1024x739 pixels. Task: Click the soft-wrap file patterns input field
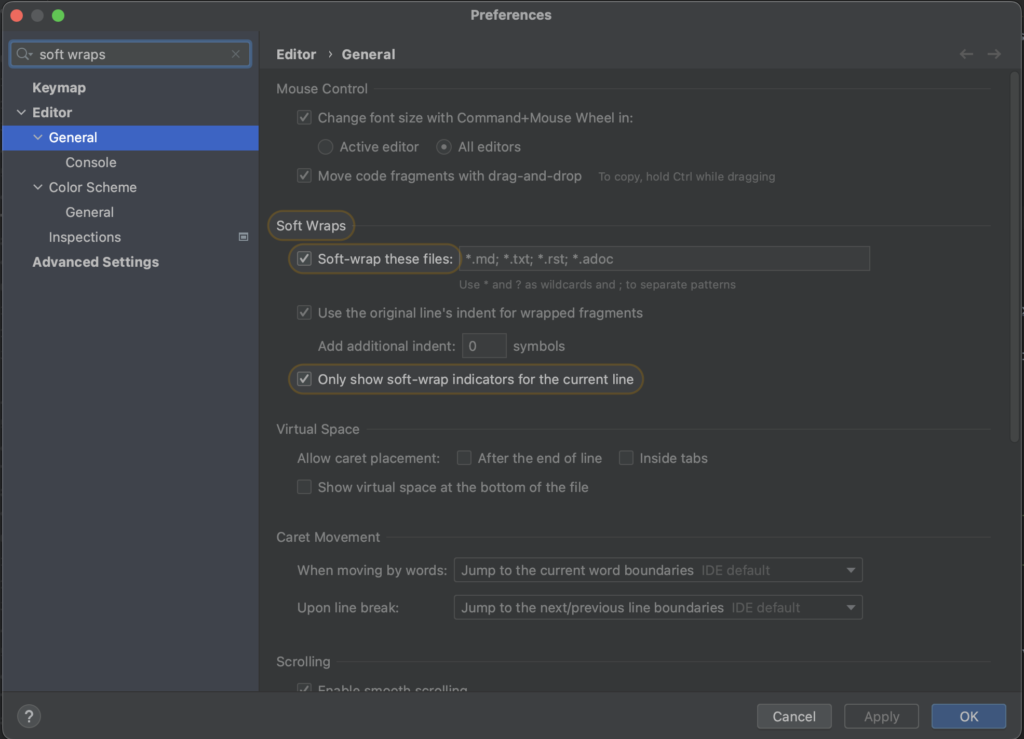pyautogui.click(x=665, y=258)
